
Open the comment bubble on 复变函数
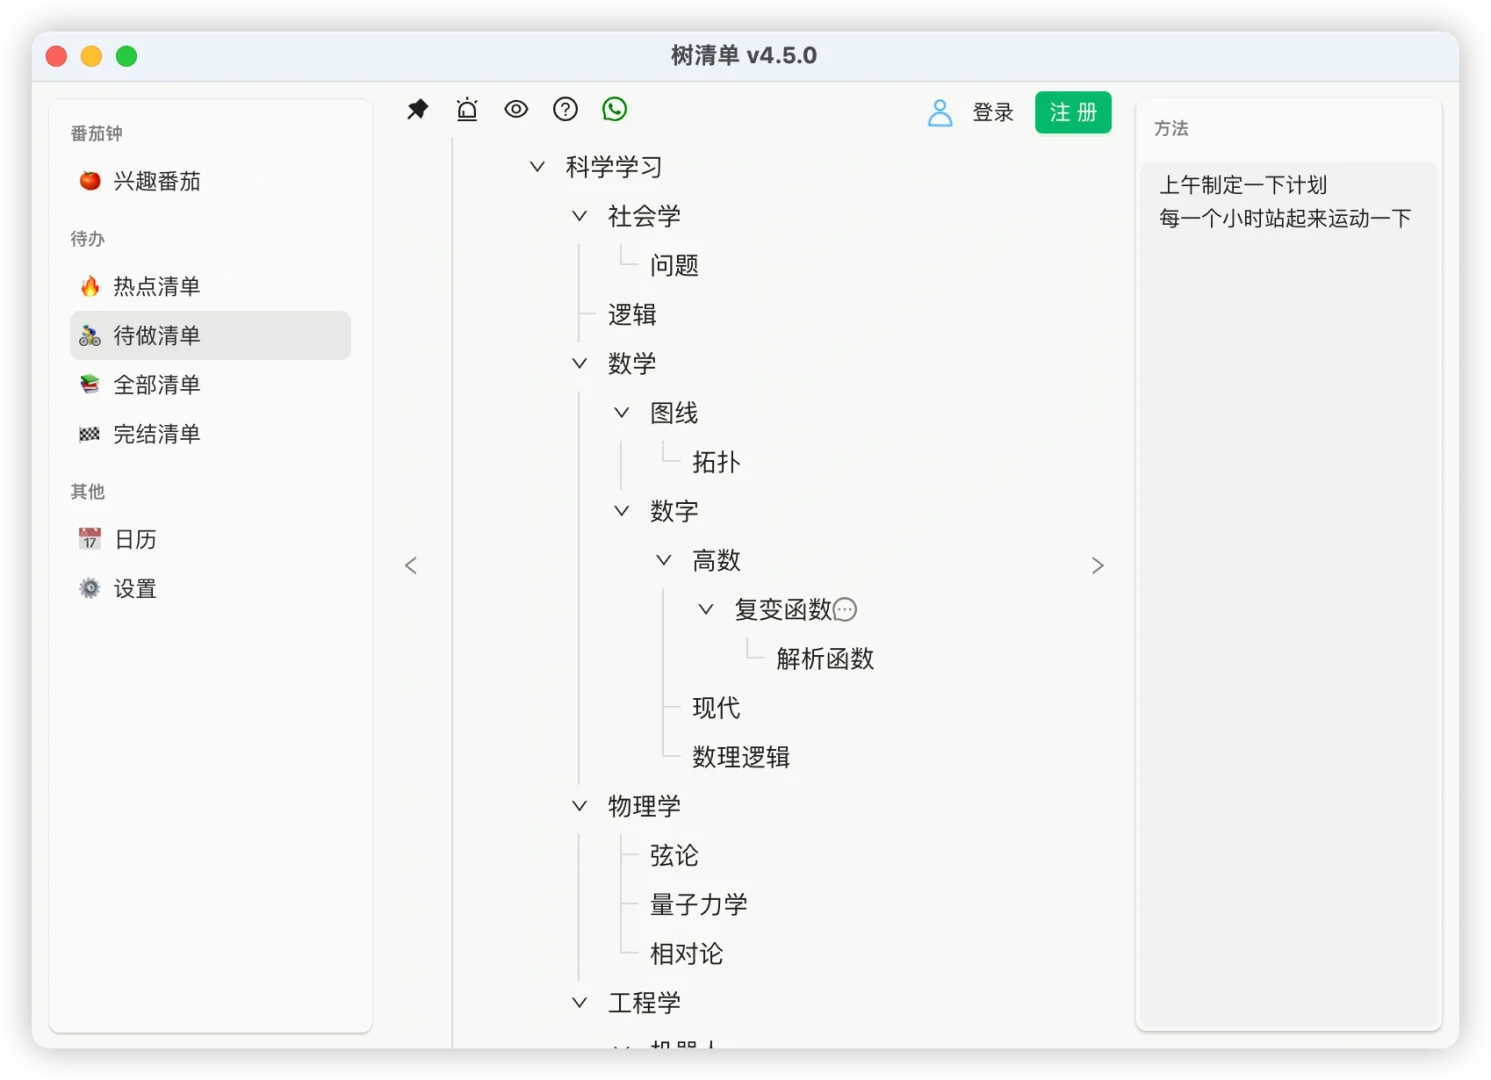click(845, 609)
